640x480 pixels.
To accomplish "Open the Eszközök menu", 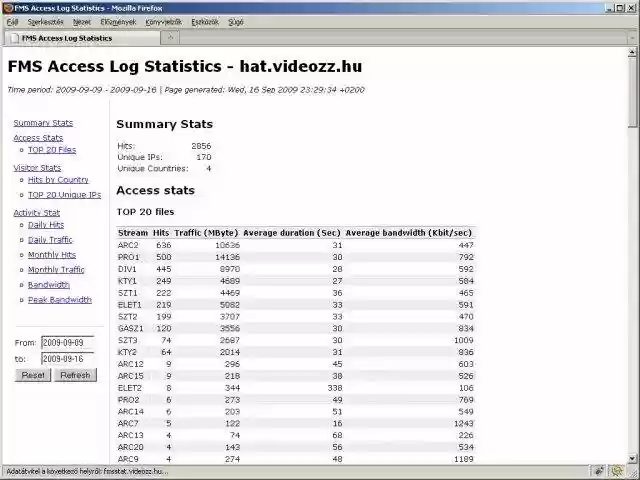I will click(205, 22).
